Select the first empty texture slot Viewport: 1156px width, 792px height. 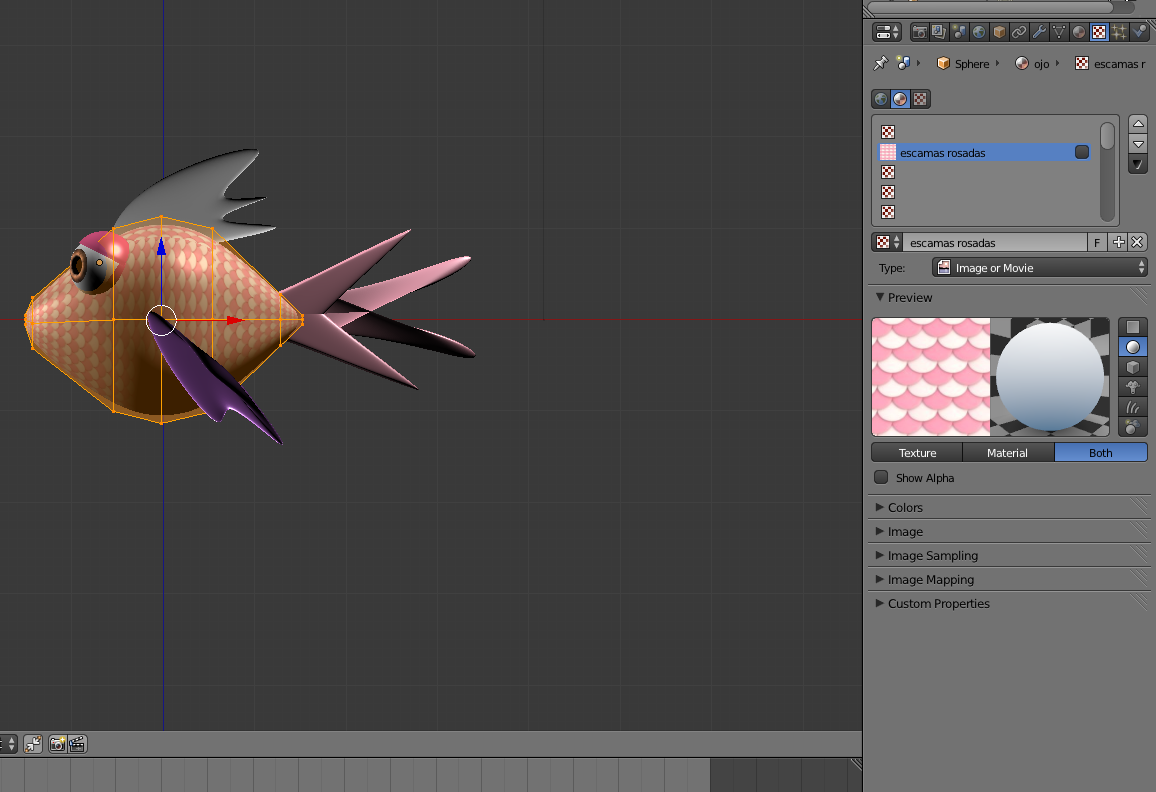[984, 132]
